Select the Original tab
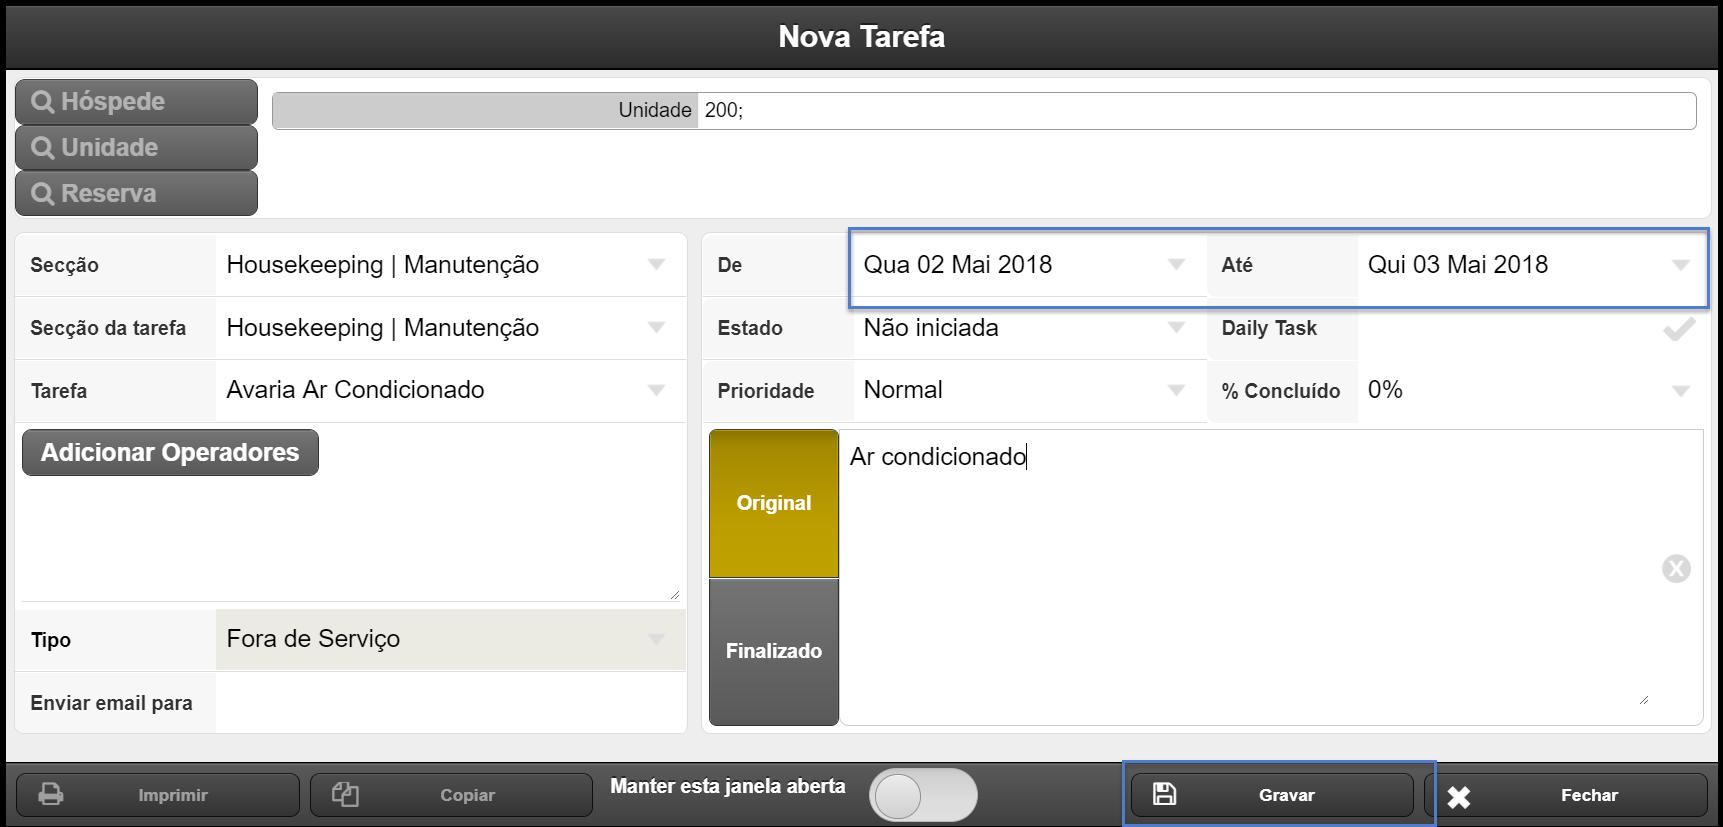The height and width of the screenshot is (827, 1723). (774, 503)
